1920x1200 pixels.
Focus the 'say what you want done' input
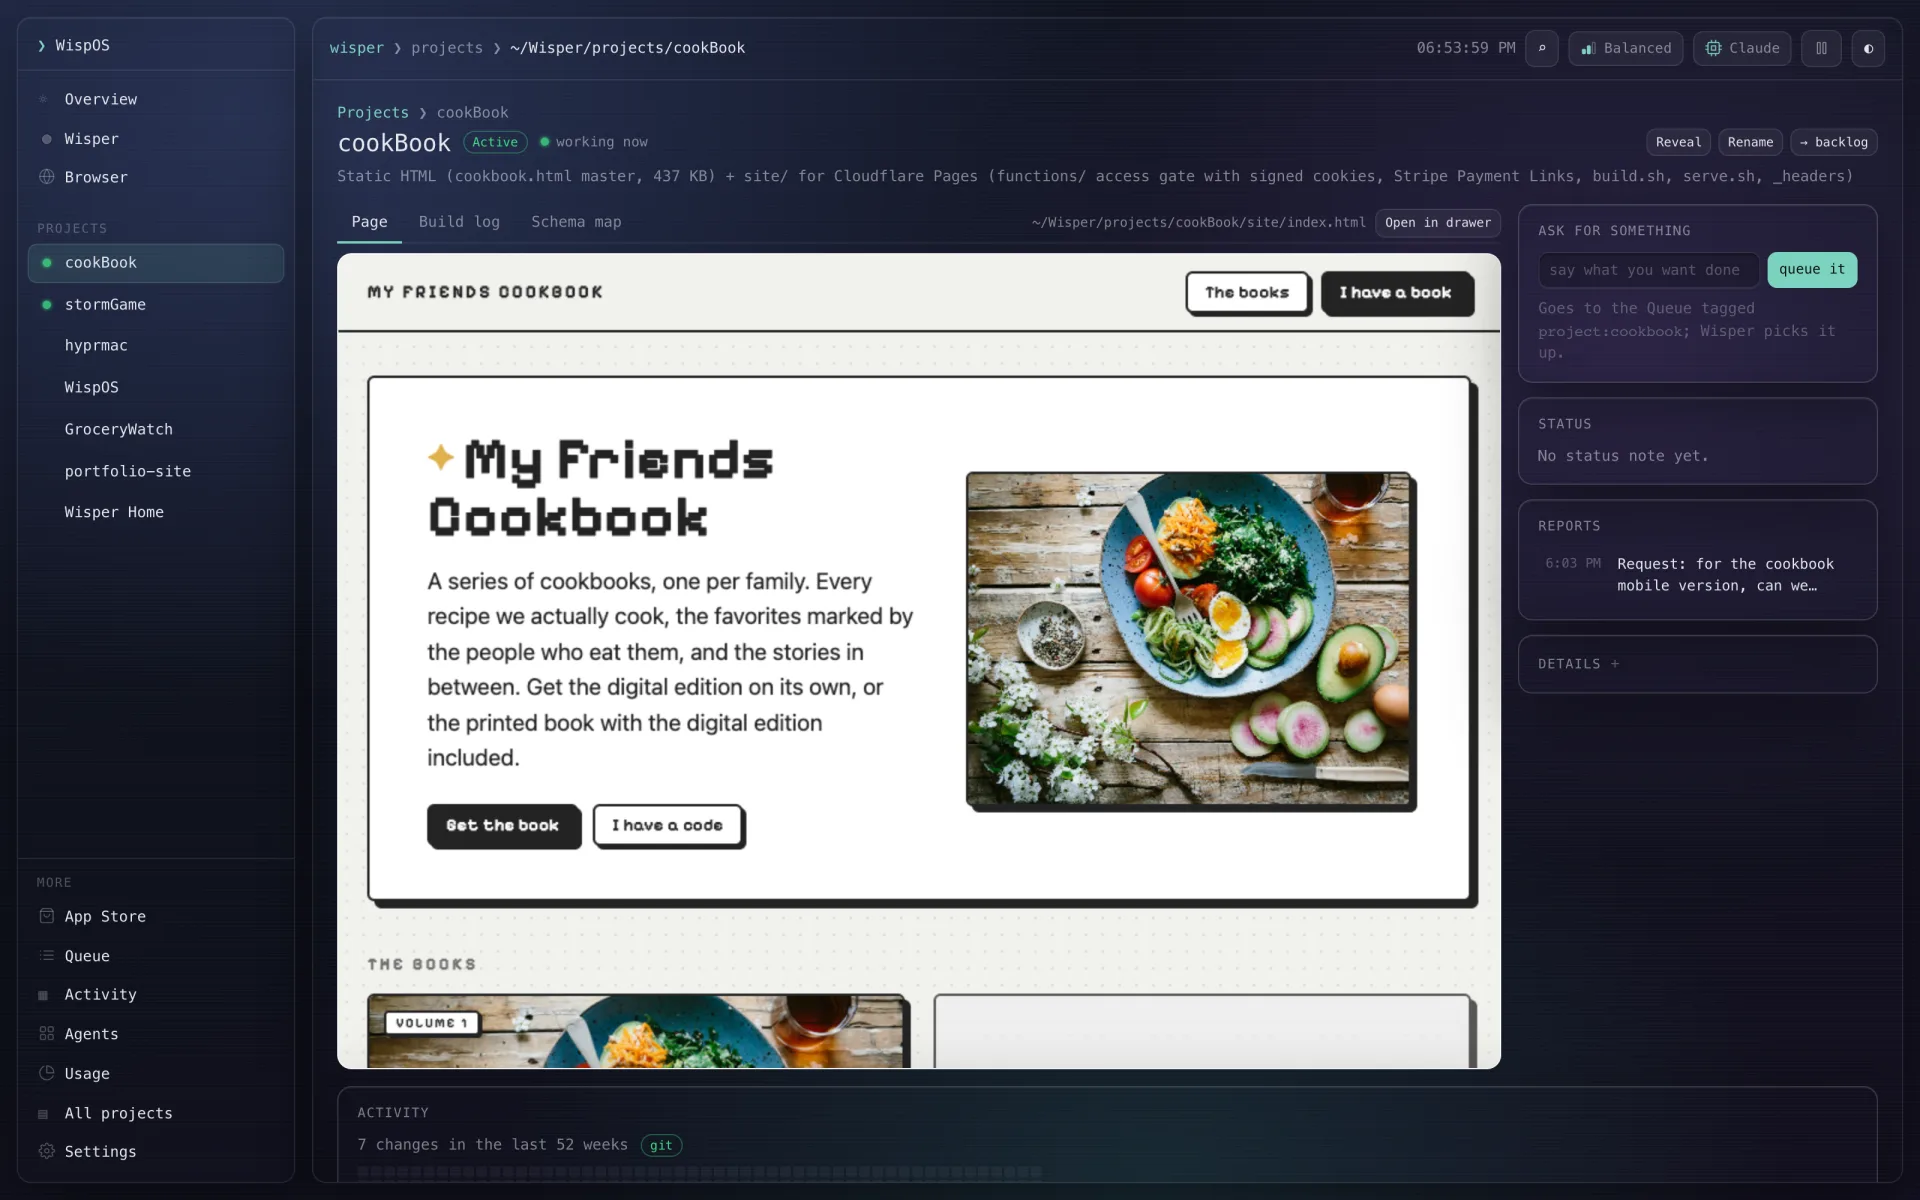point(1647,270)
